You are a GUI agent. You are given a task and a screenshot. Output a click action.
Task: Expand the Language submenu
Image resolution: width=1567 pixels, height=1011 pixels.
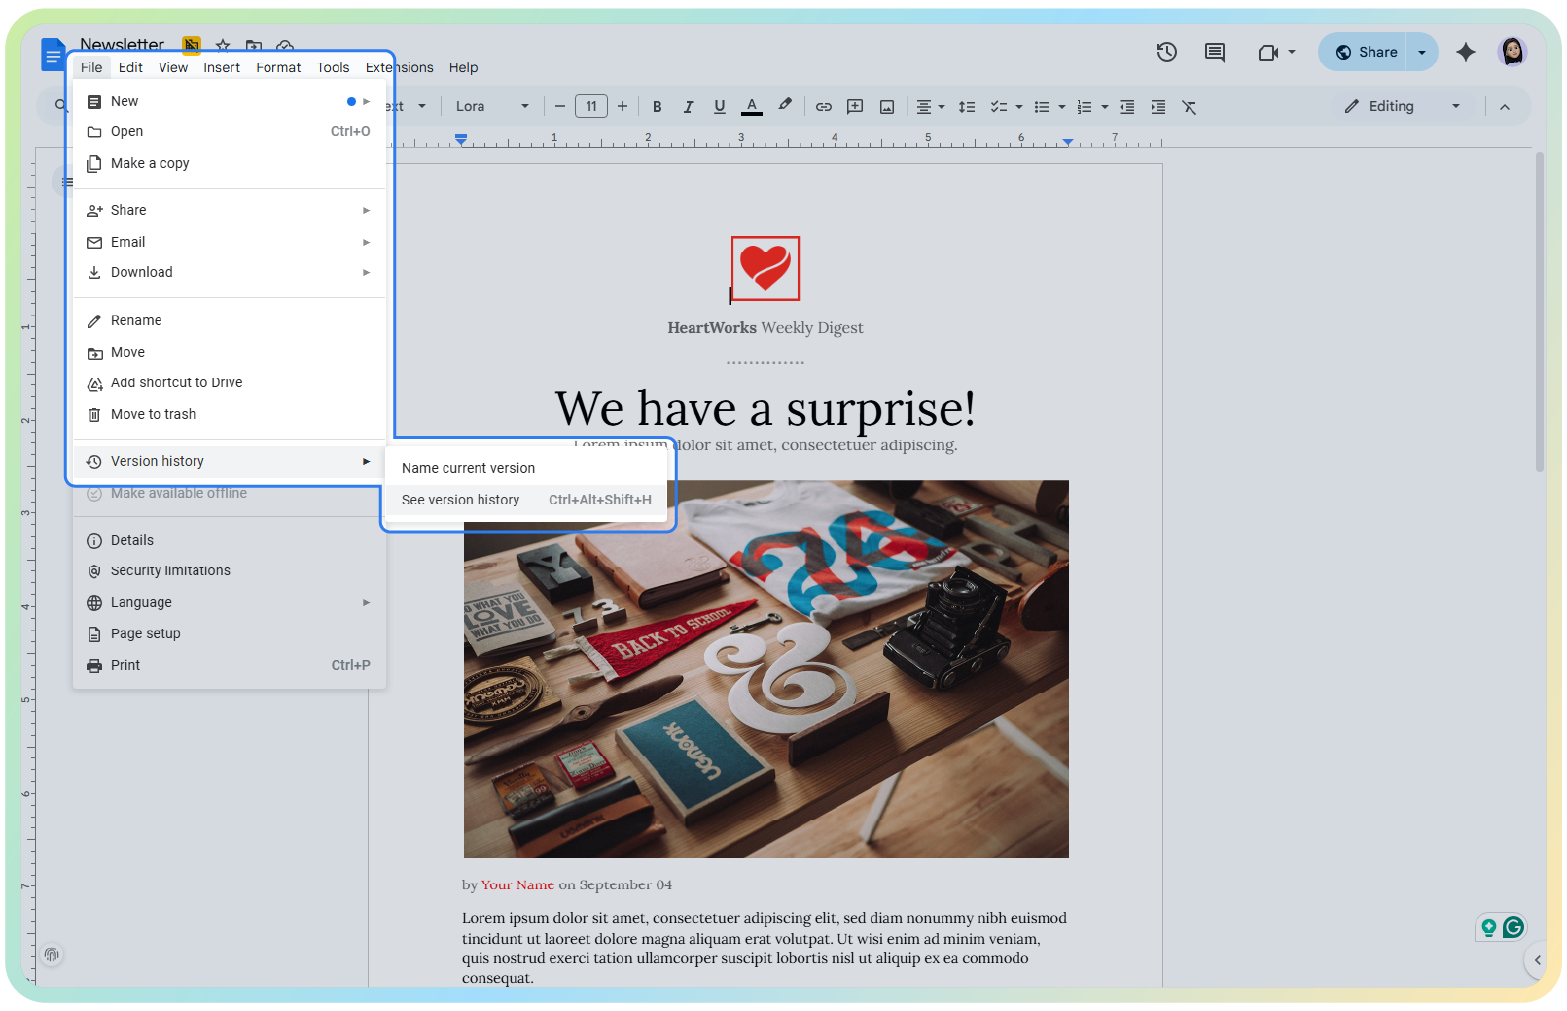(229, 602)
